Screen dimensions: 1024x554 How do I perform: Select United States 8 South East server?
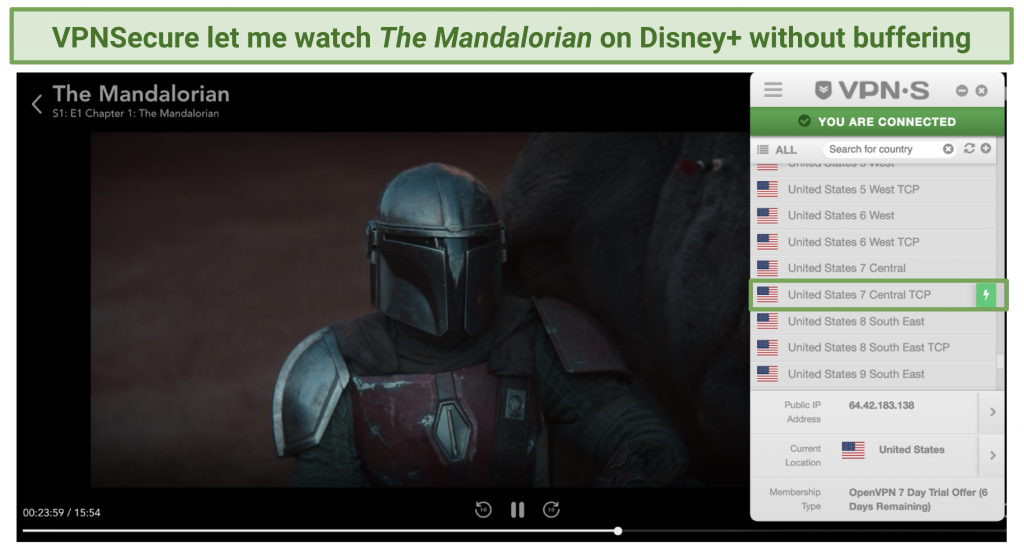[x=874, y=321]
